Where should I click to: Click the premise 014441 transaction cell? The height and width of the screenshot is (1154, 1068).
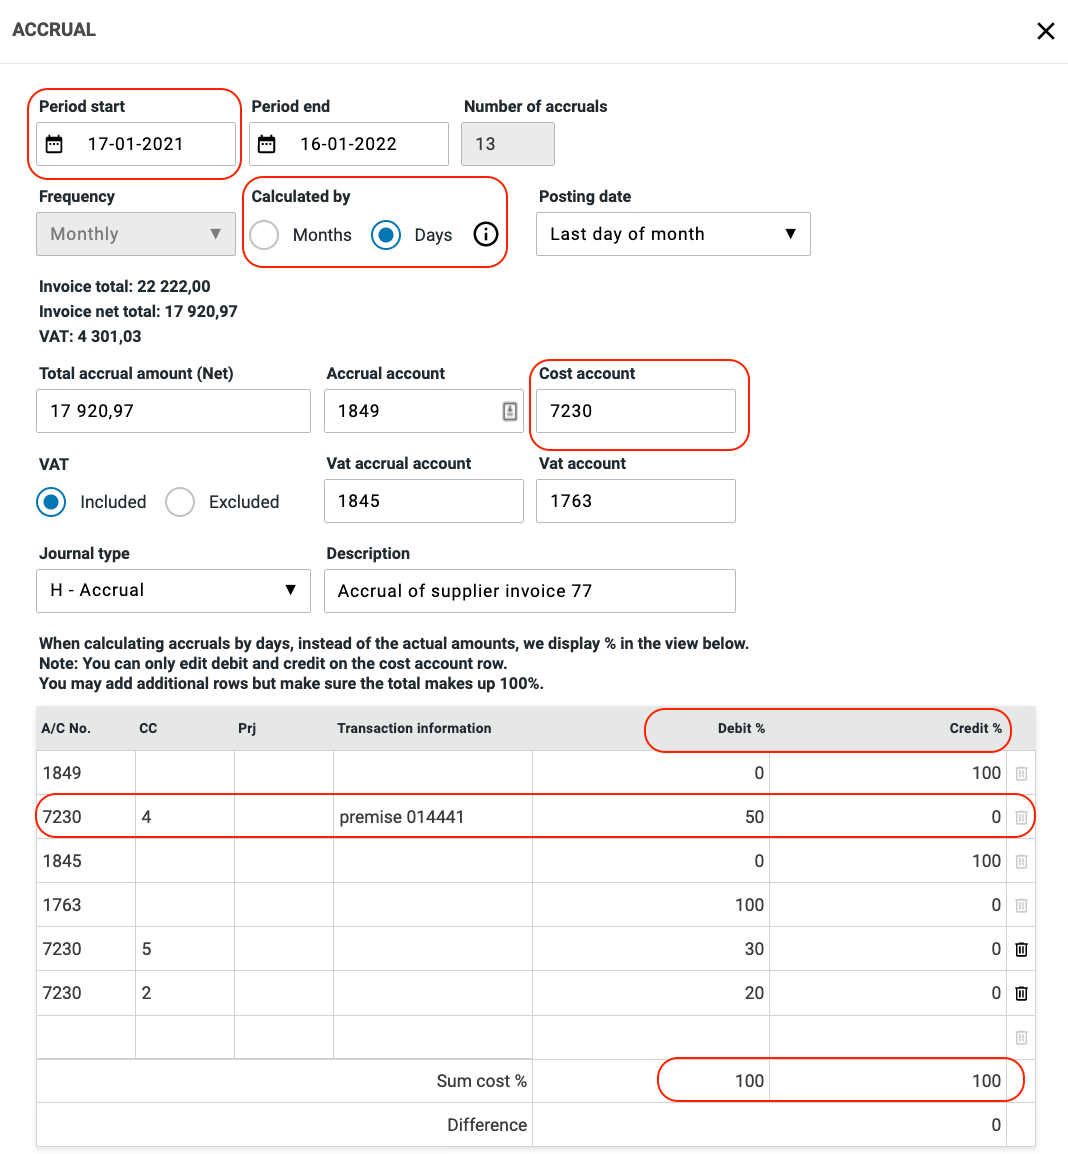coord(432,817)
